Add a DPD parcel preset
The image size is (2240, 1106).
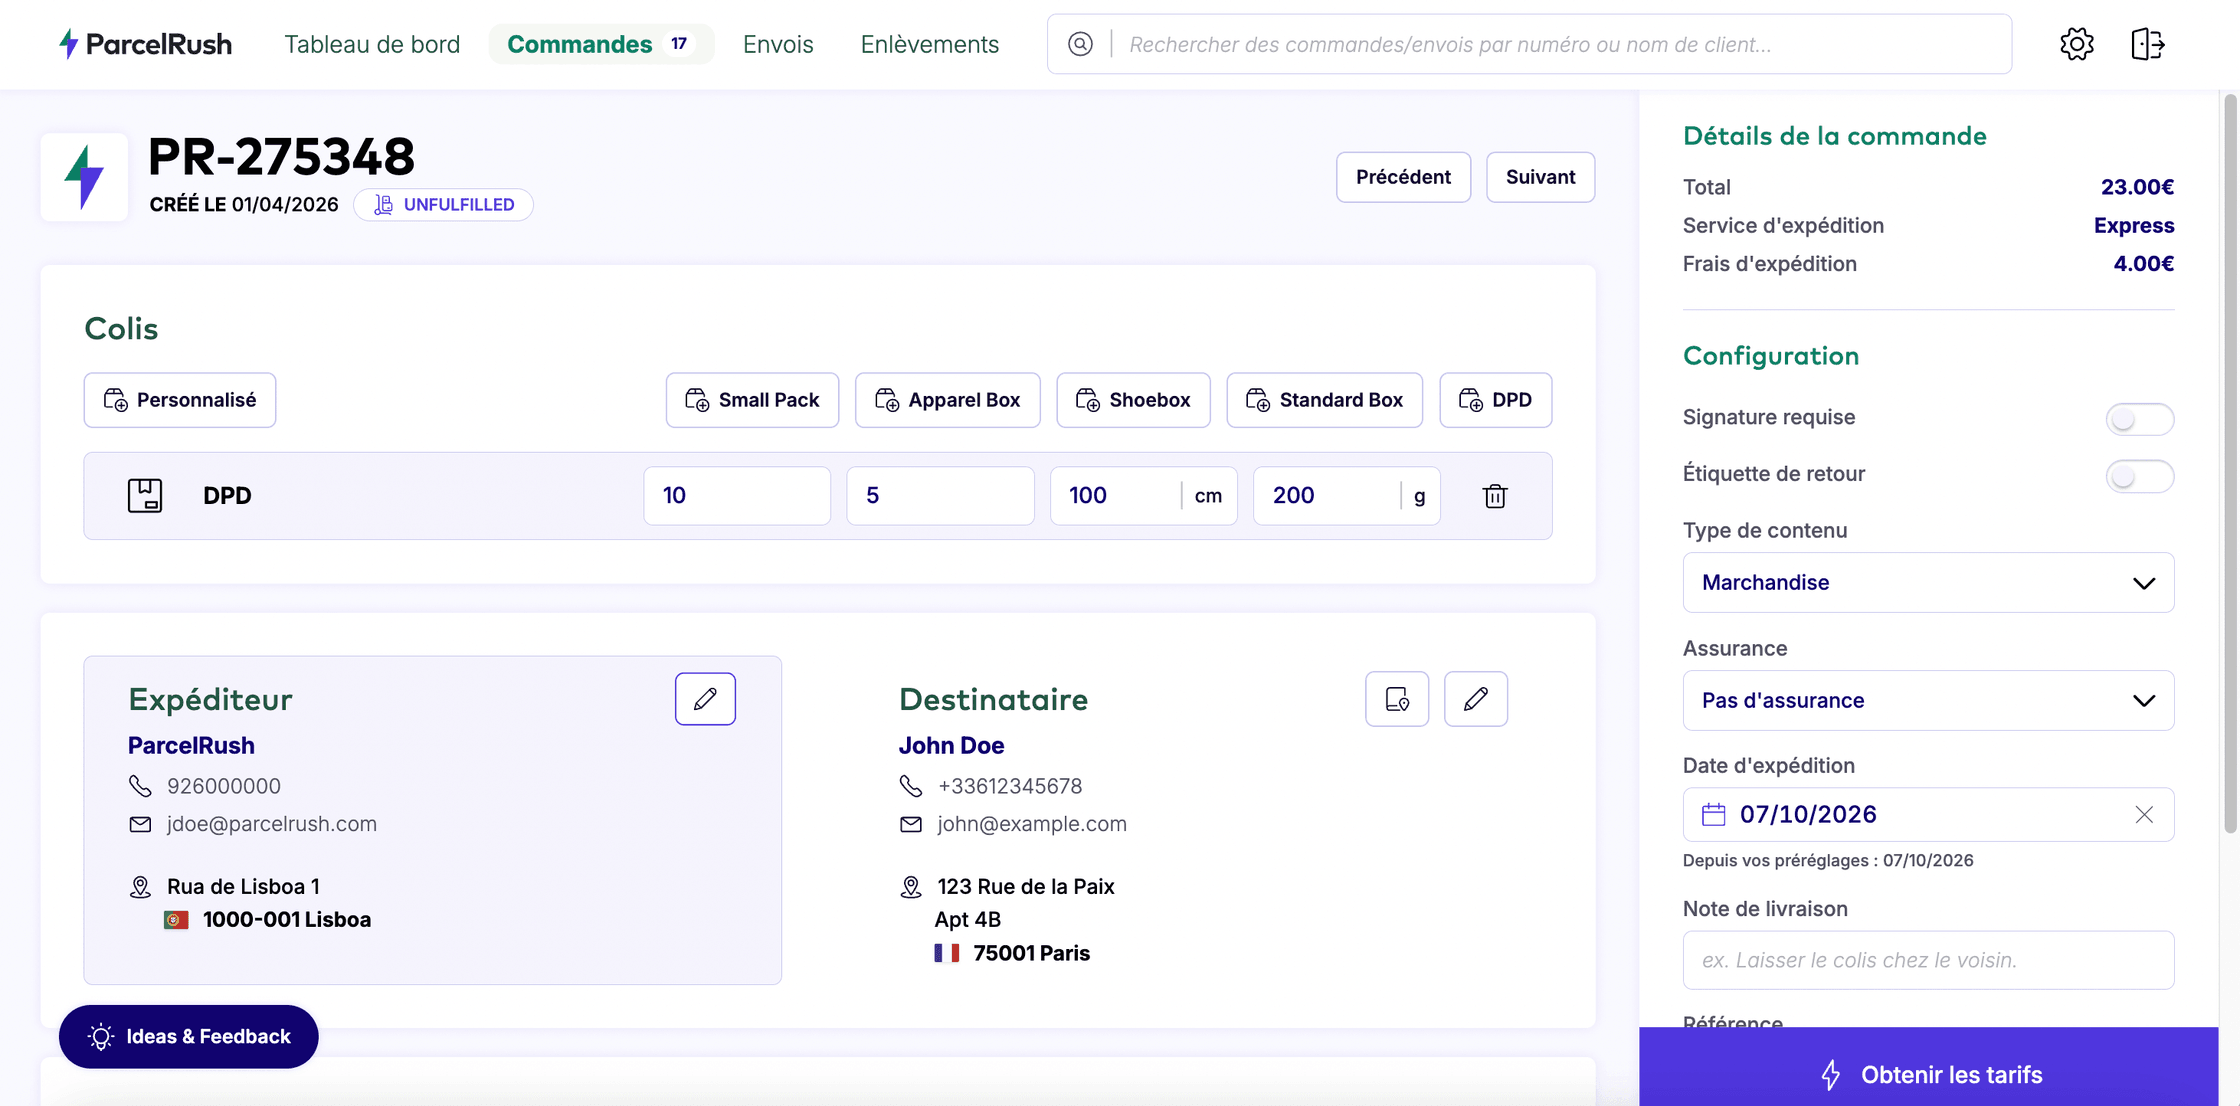(1495, 400)
